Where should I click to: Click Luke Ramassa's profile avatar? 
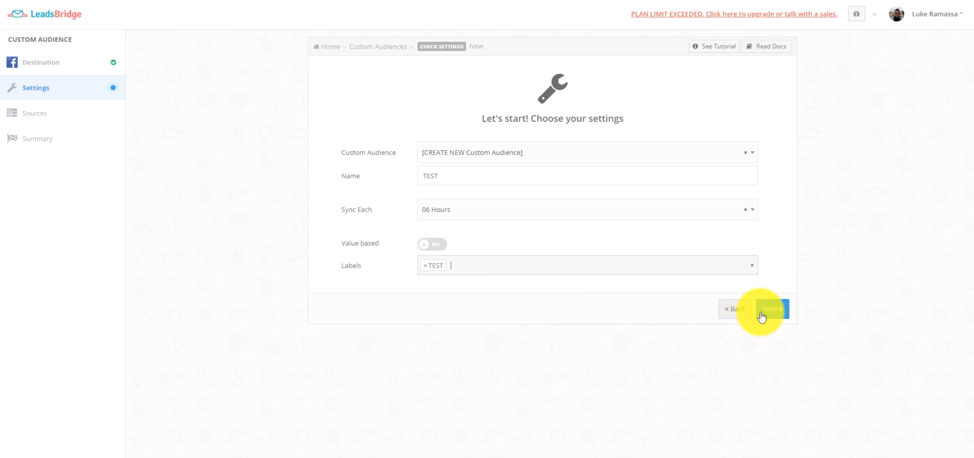tap(896, 14)
